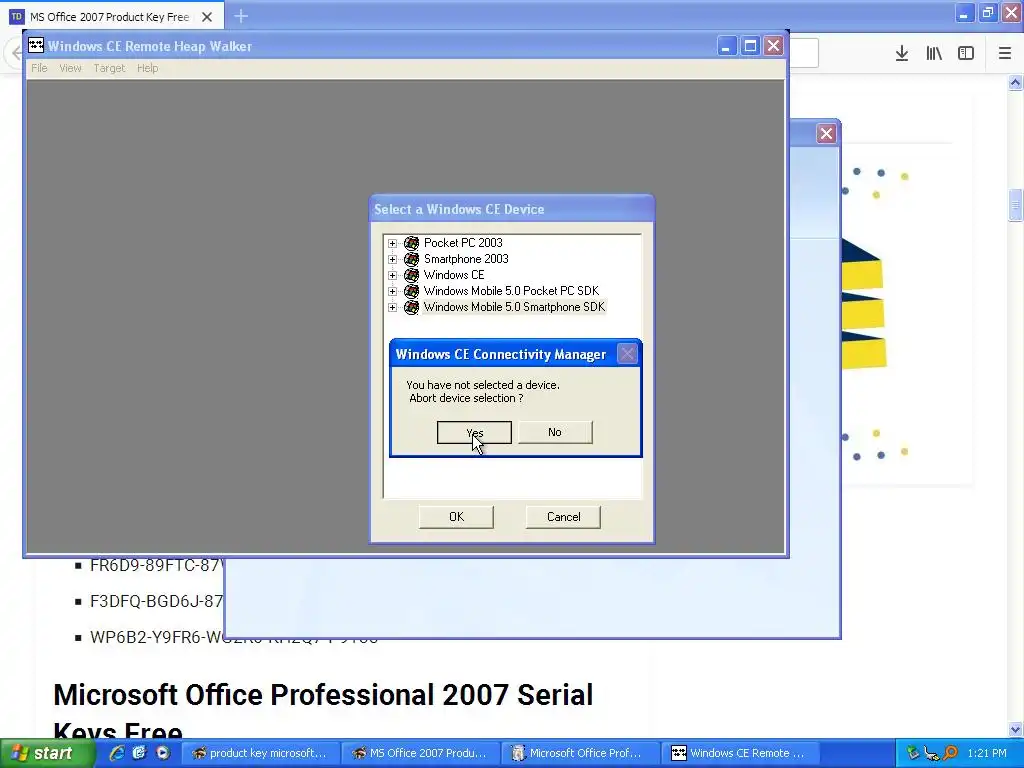Click Yes to abort device selection
Viewport: 1024px width, 768px height.
coord(474,432)
